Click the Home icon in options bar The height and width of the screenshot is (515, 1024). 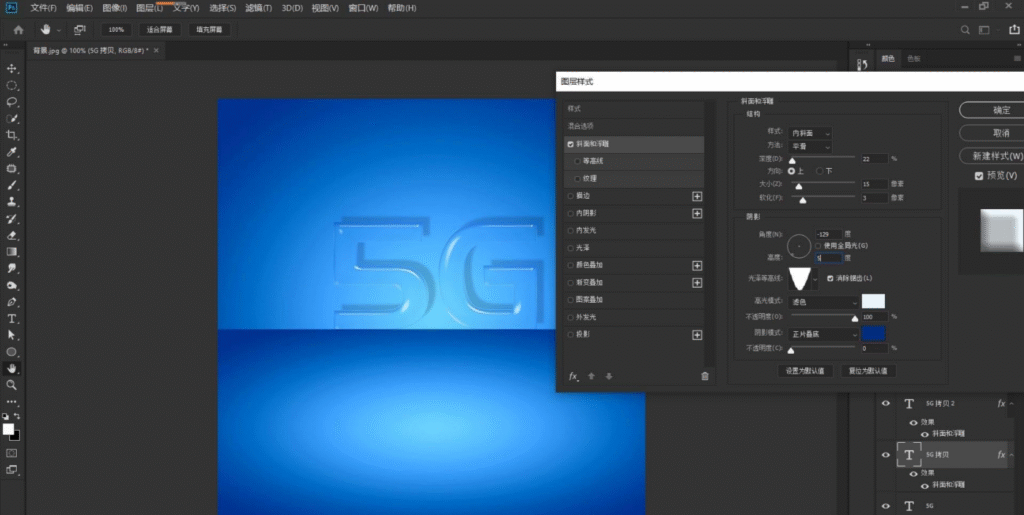click(x=18, y=30)
